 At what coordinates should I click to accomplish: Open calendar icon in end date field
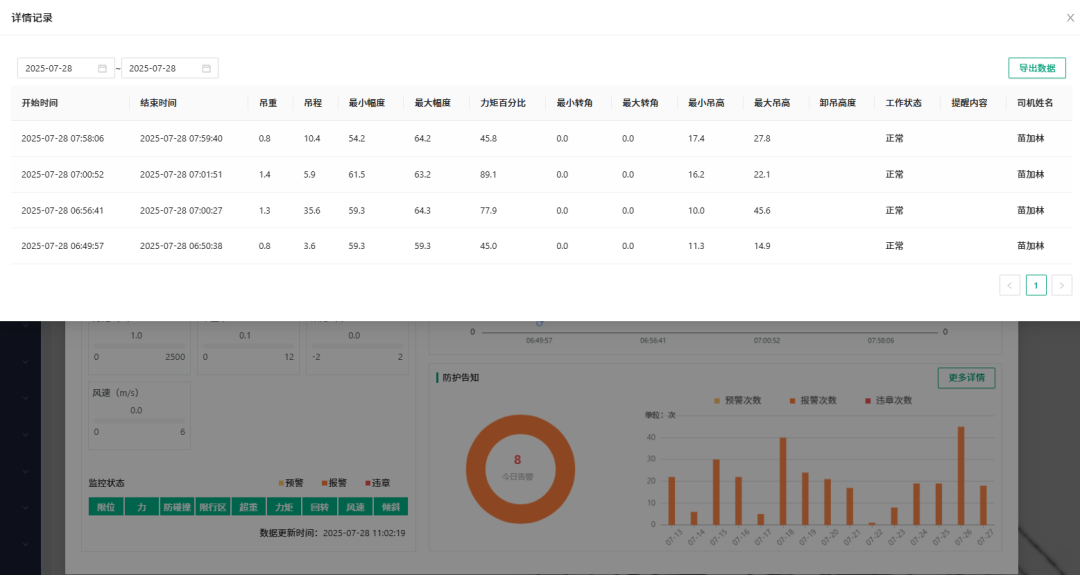coord(206,68)
